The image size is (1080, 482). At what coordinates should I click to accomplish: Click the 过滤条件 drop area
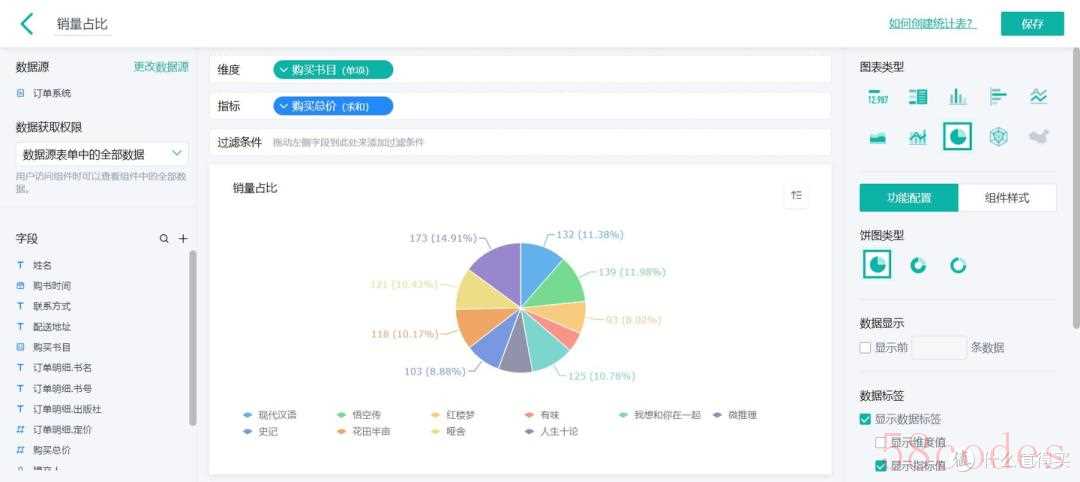pos(520,143)
